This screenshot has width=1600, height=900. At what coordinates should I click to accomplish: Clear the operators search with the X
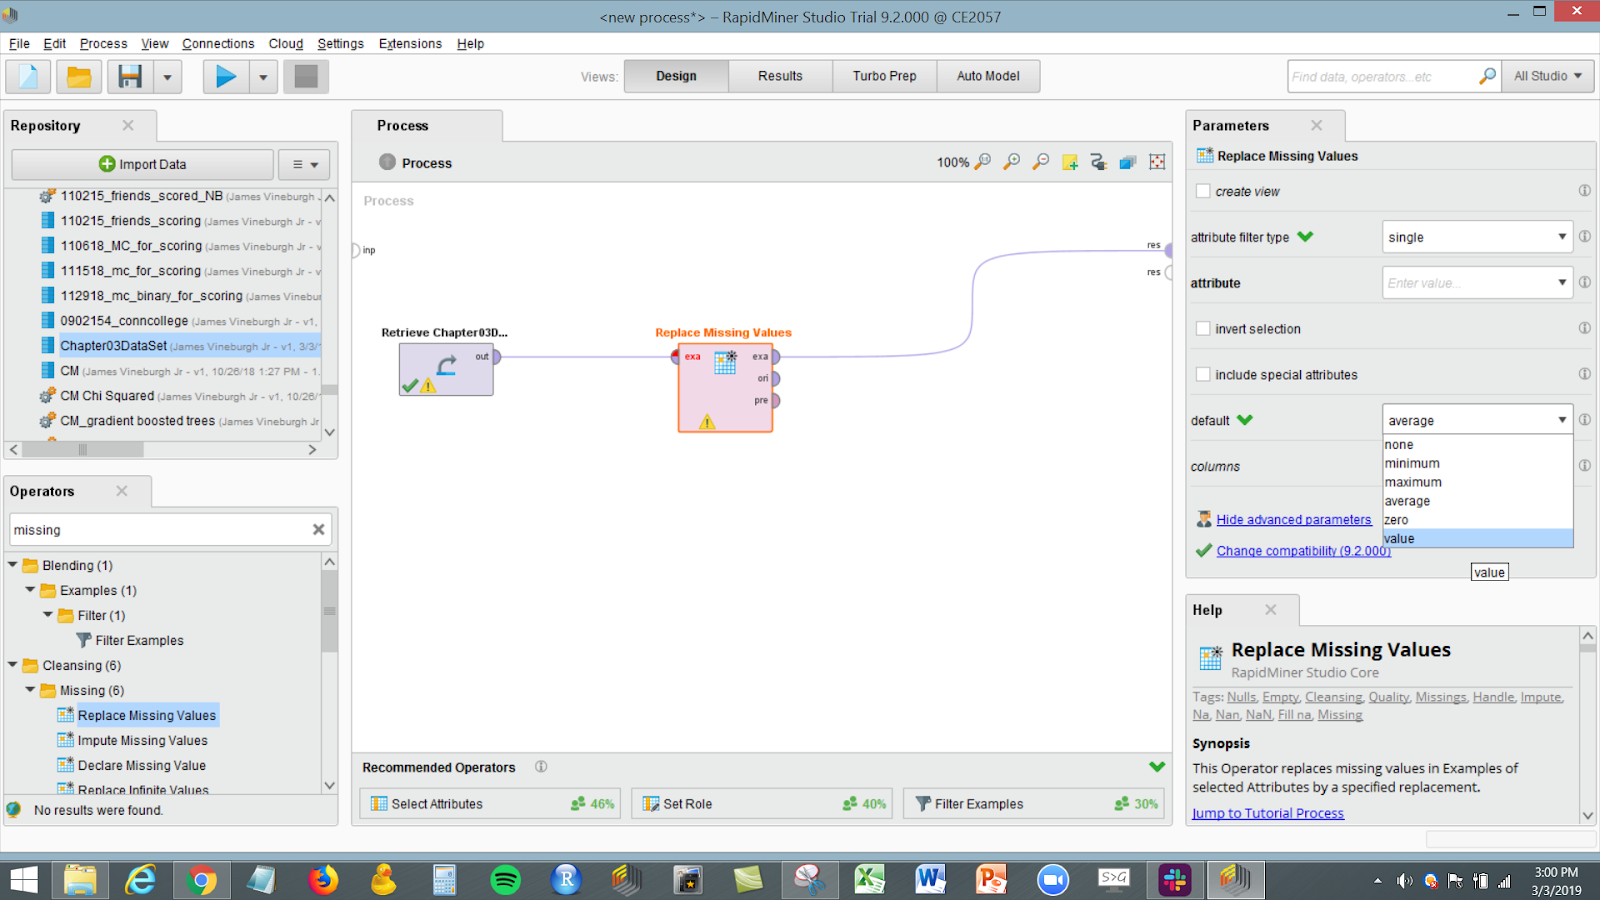tap(319, 530)
